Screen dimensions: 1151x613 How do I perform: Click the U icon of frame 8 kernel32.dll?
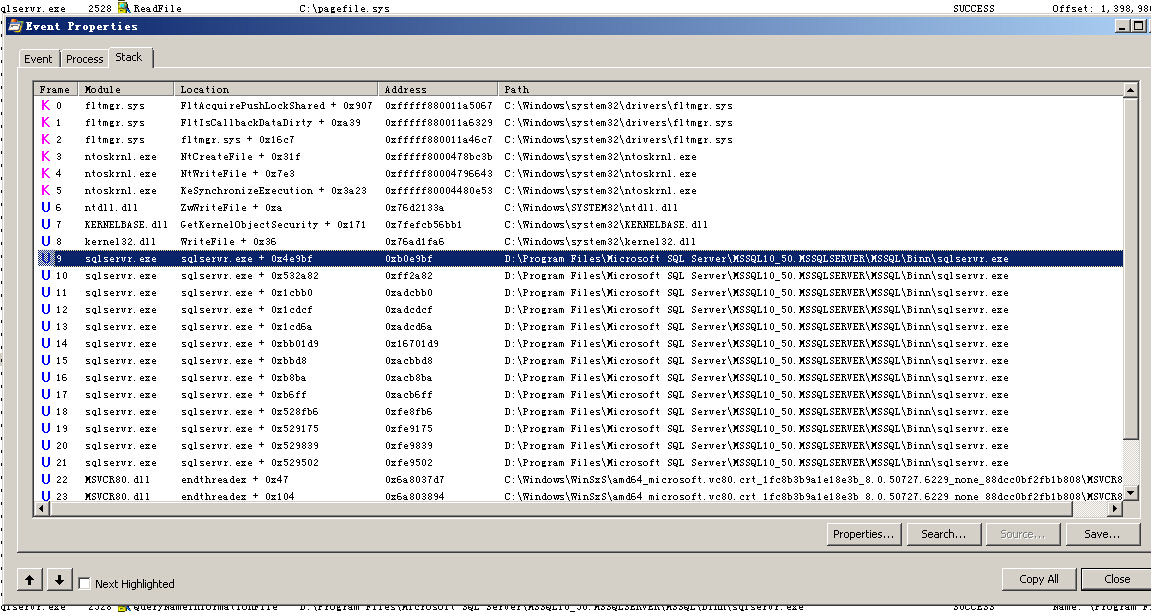[46, 242]
